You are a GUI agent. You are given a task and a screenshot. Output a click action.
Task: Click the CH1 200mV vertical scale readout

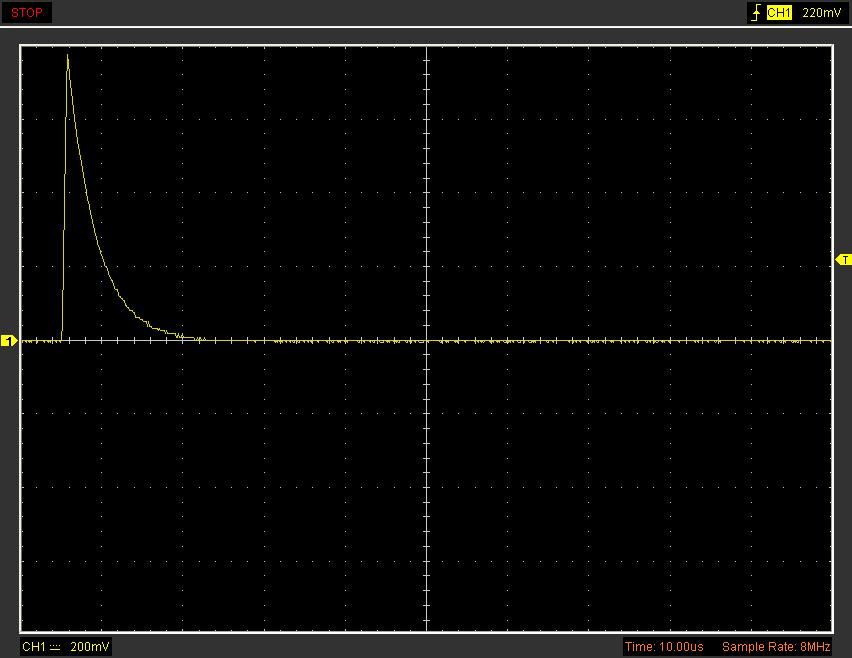pos(66,647)
